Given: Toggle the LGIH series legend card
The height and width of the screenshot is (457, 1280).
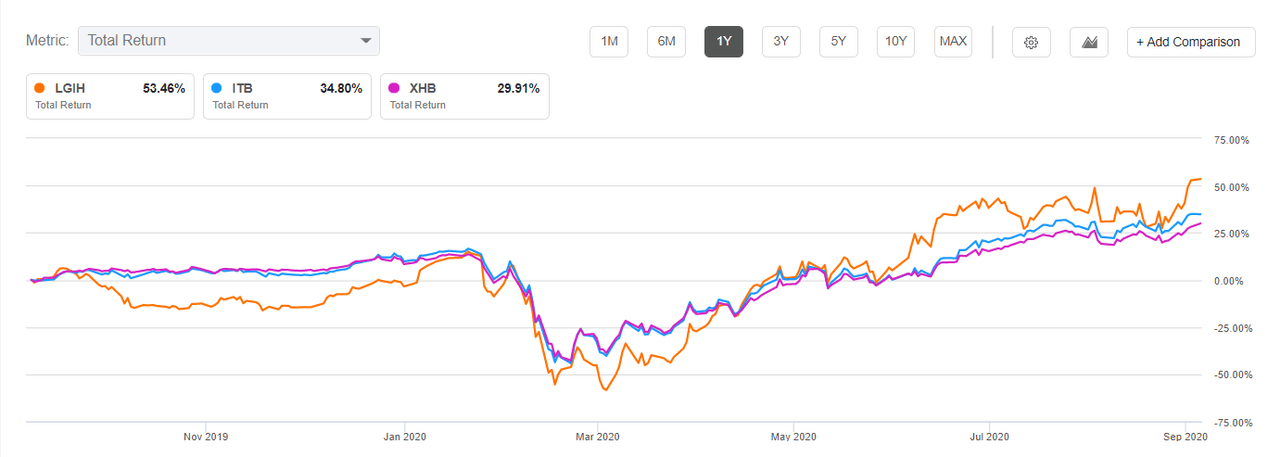Looking at the screenshot, I should [110, 96].
